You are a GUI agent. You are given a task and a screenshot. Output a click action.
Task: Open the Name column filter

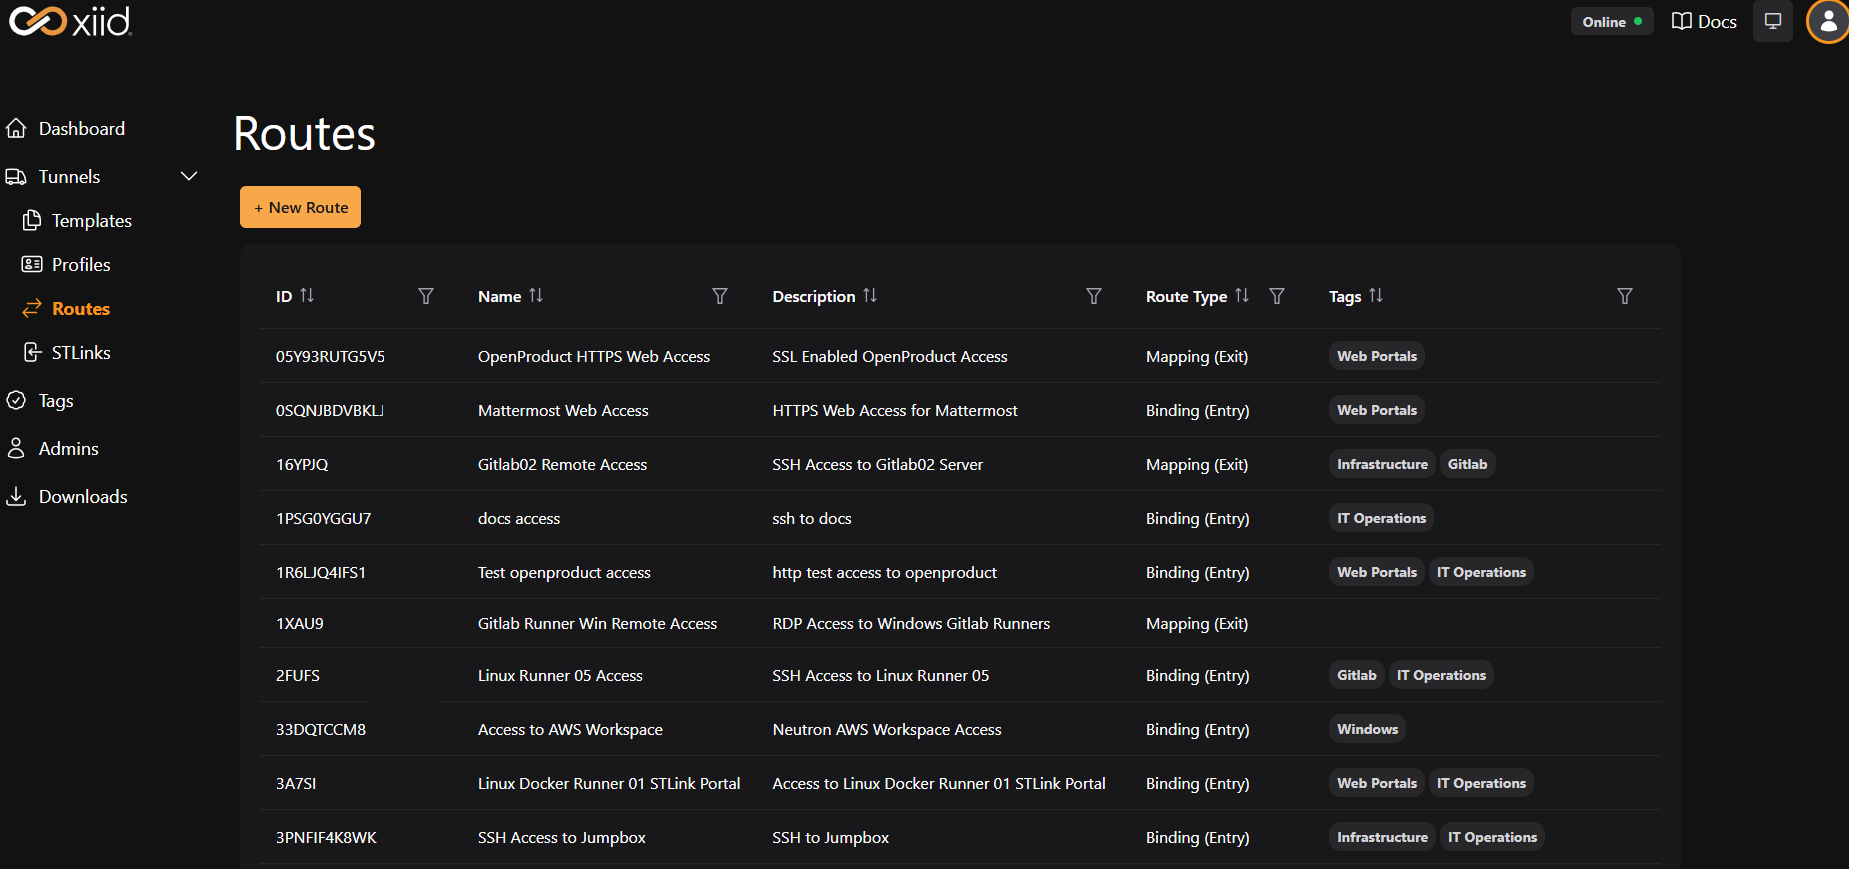click(719, 296)
